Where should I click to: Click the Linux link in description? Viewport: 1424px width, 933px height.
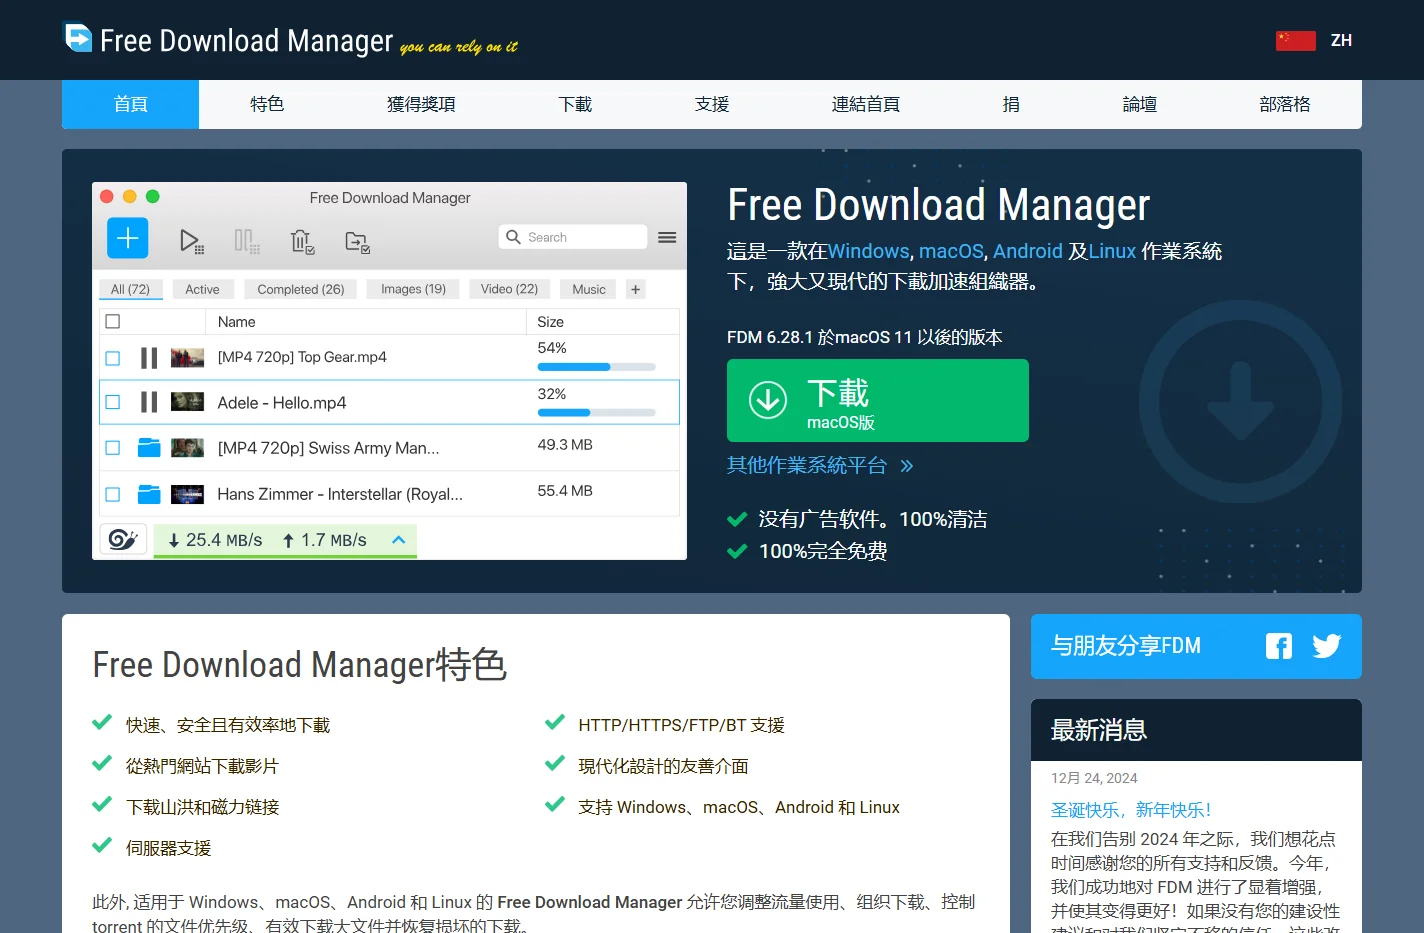click(x=1112, y=251)
